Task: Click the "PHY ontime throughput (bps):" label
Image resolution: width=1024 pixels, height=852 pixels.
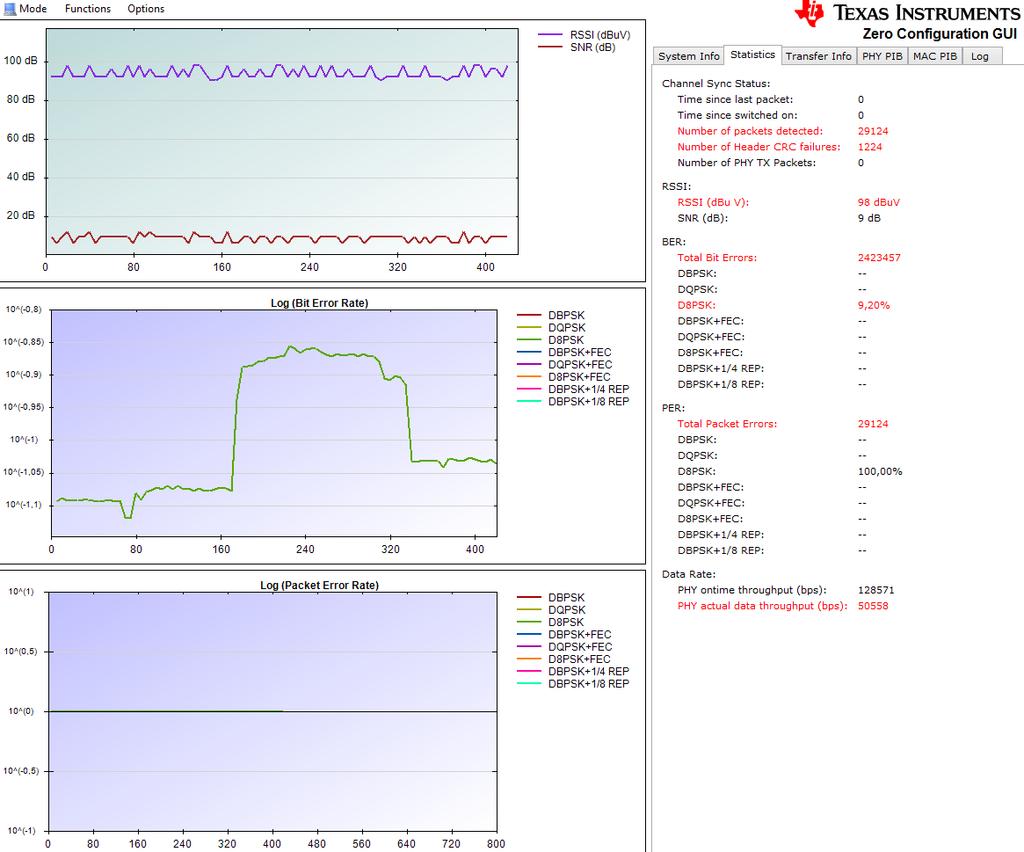Action: pos(752,590)
